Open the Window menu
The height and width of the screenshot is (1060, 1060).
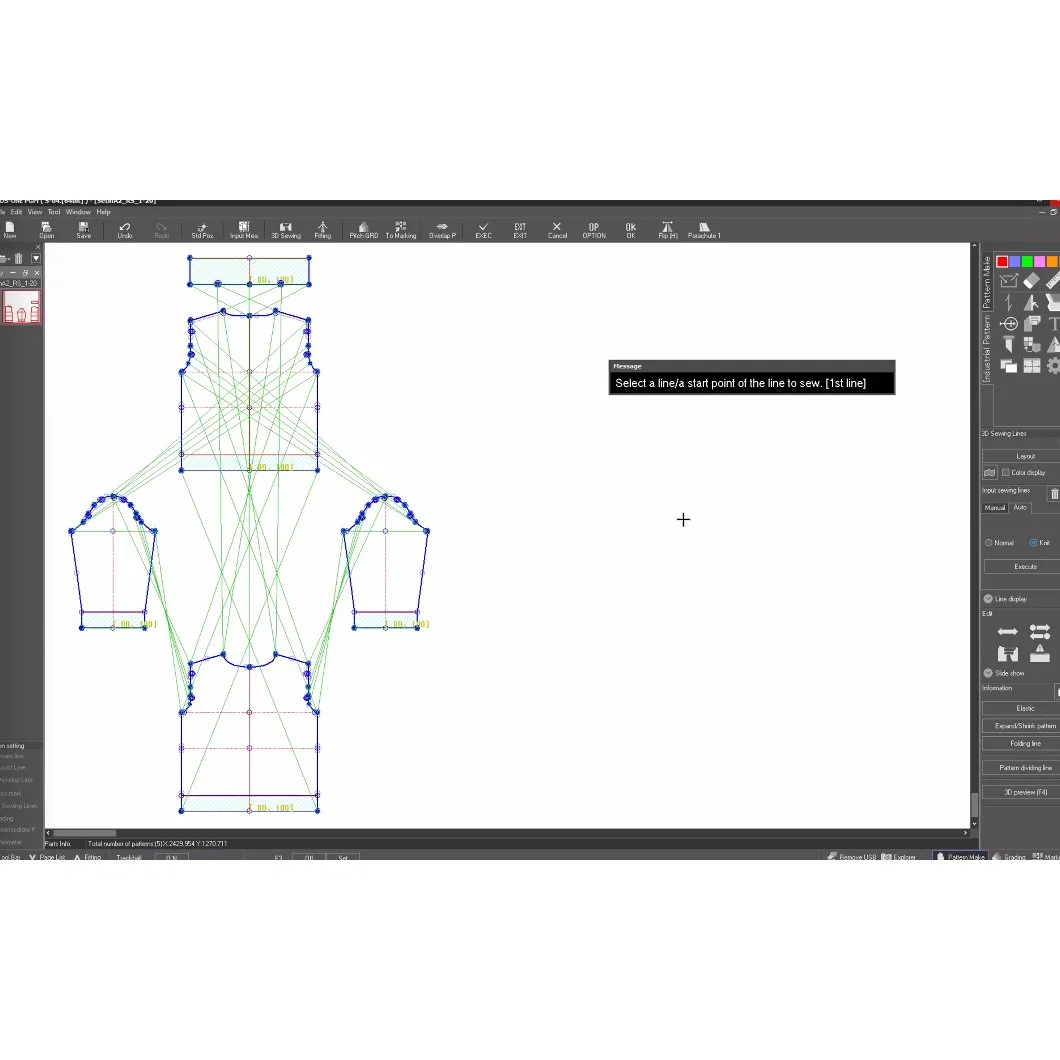(78, 212)
